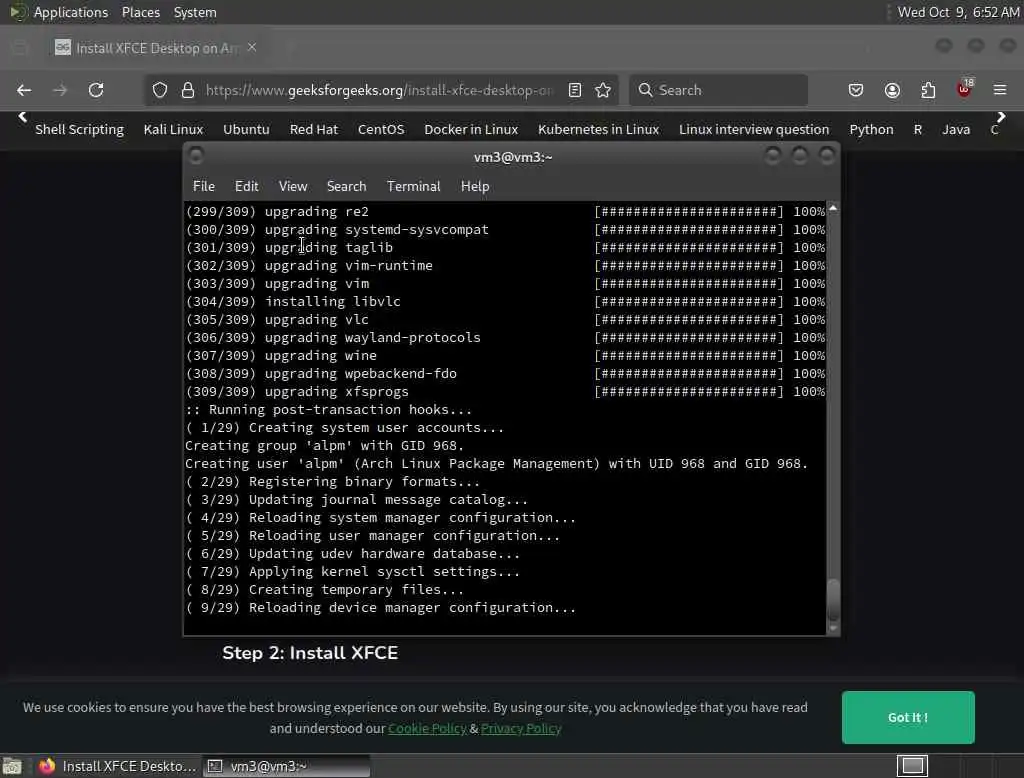Go back with the browser back arrow
Screen dimensions: 1024x778
click(x=24, y=90)
